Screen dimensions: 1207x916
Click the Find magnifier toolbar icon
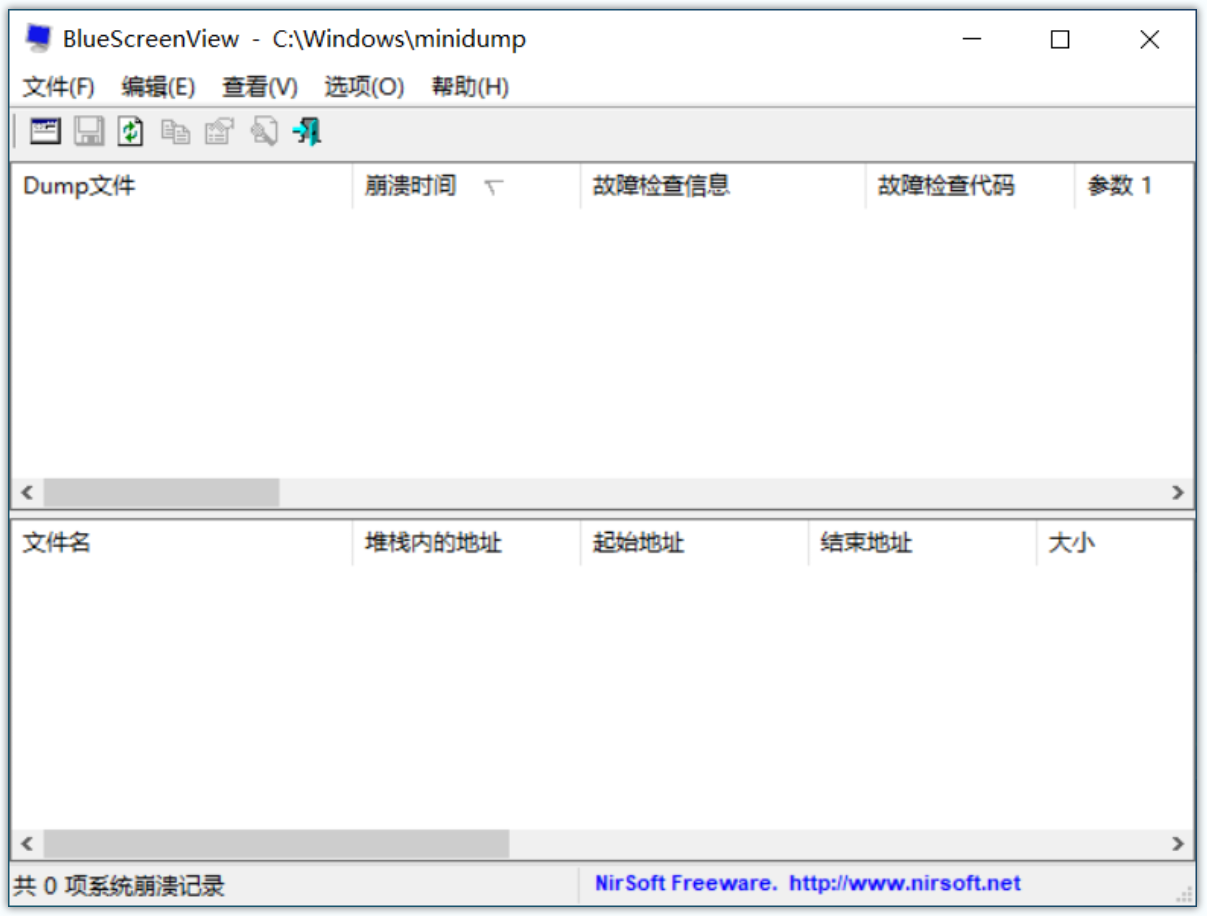(x=263, y=131)
